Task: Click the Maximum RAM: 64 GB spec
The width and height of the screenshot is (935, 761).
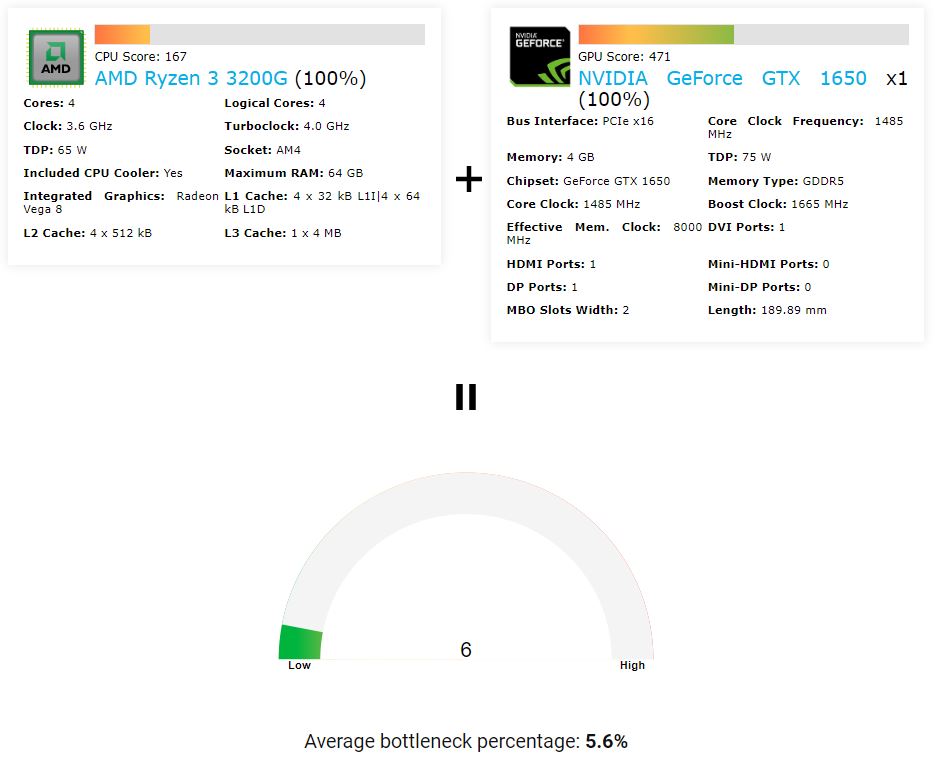Action: [293, 173]
